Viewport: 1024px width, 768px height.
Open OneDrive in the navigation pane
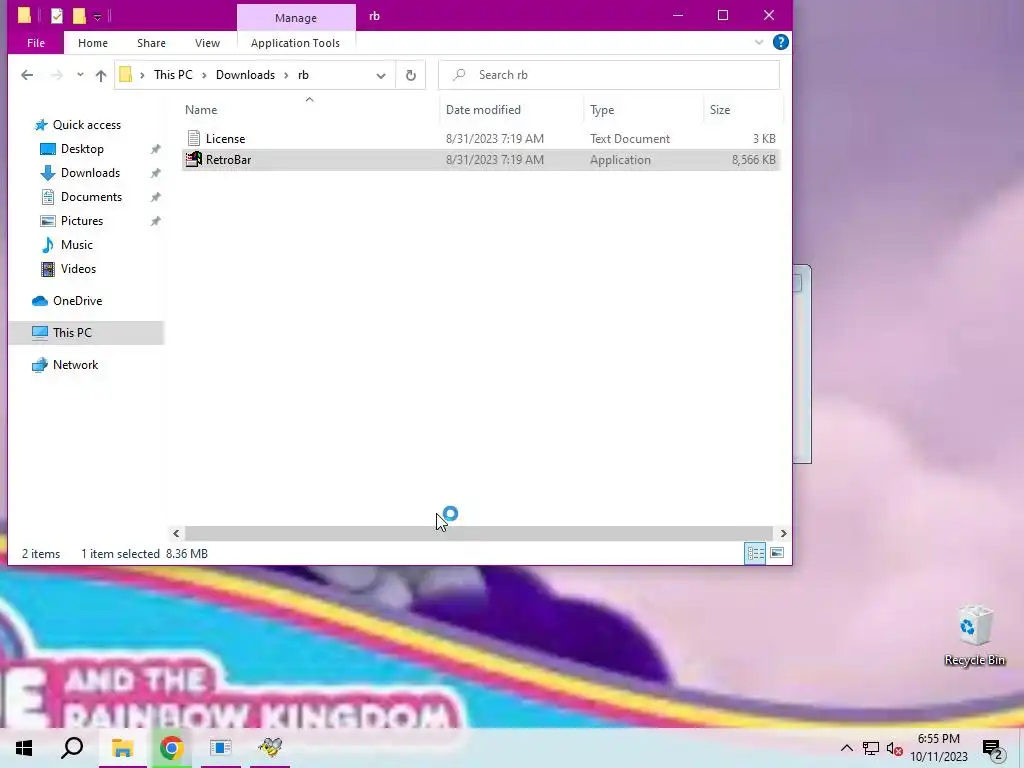click(77, 301)
